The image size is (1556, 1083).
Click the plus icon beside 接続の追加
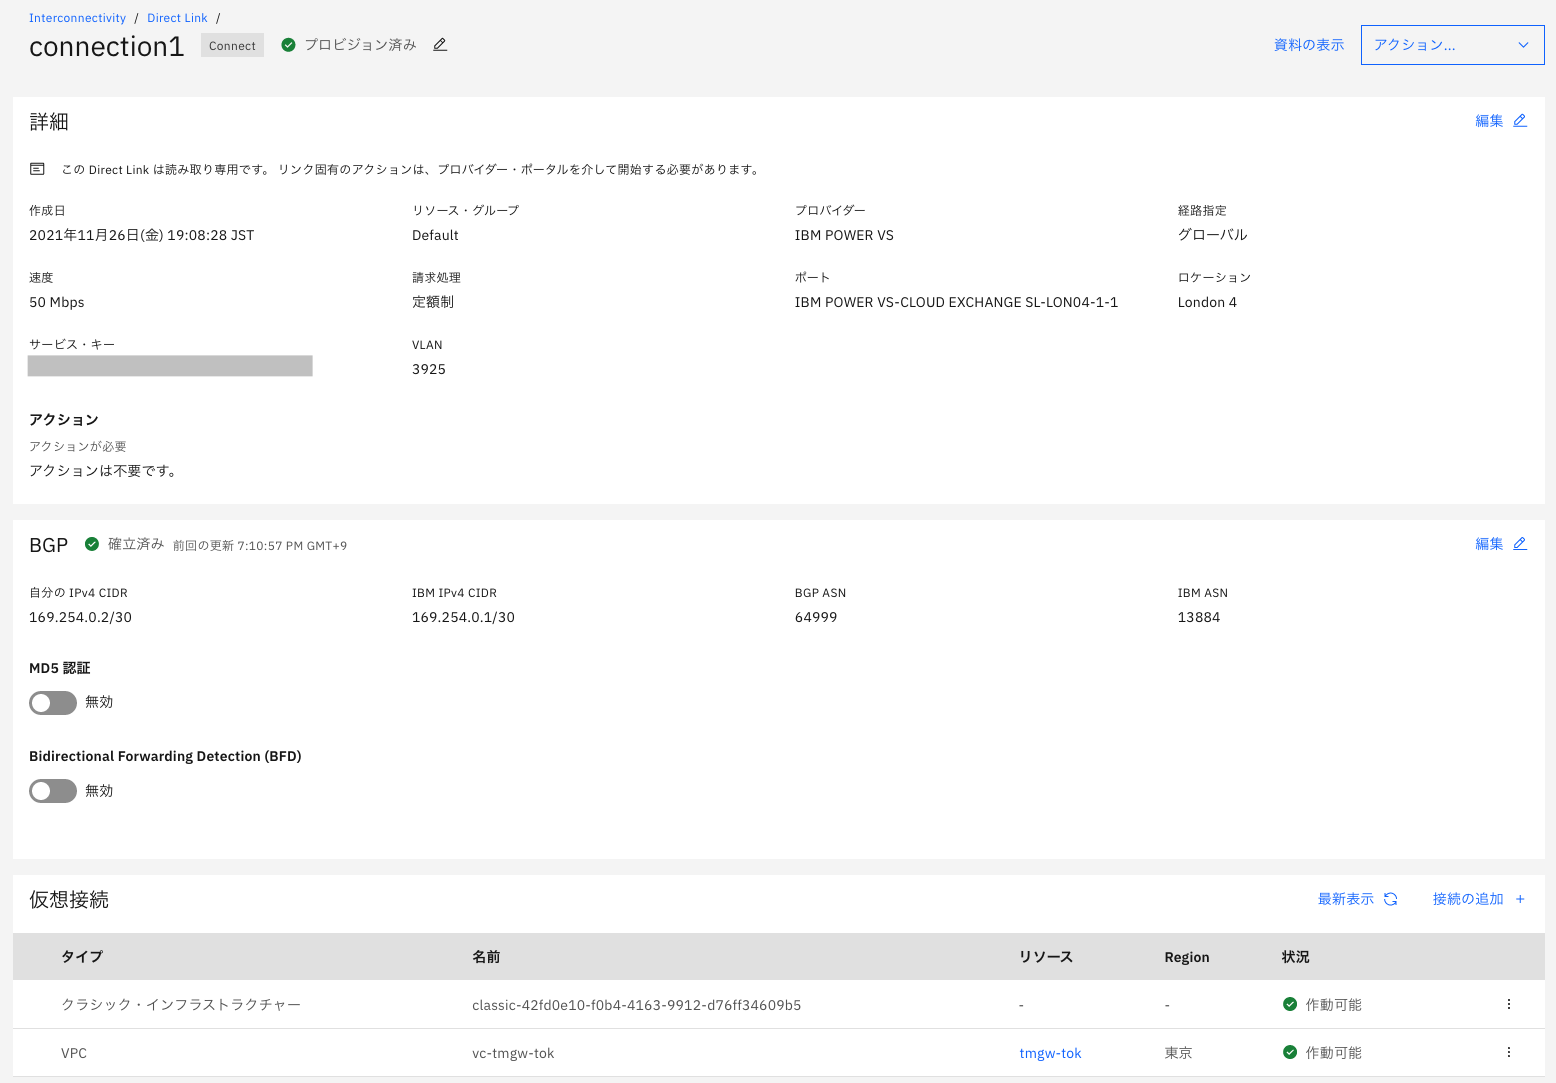(x=1520, y=899)
